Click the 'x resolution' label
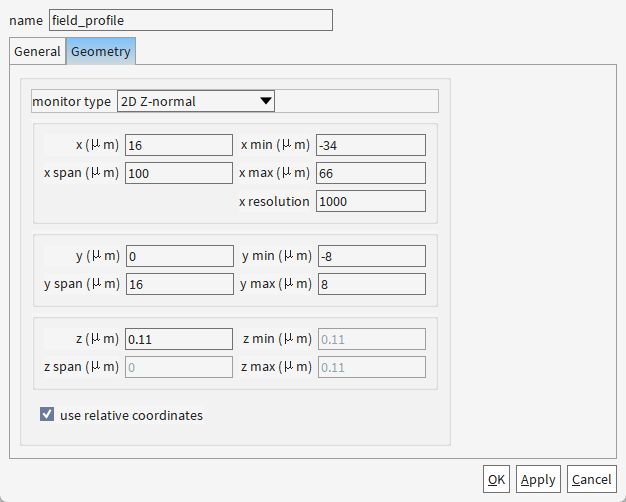Screen dimensions: 626x502 click(x=274, y=201)
